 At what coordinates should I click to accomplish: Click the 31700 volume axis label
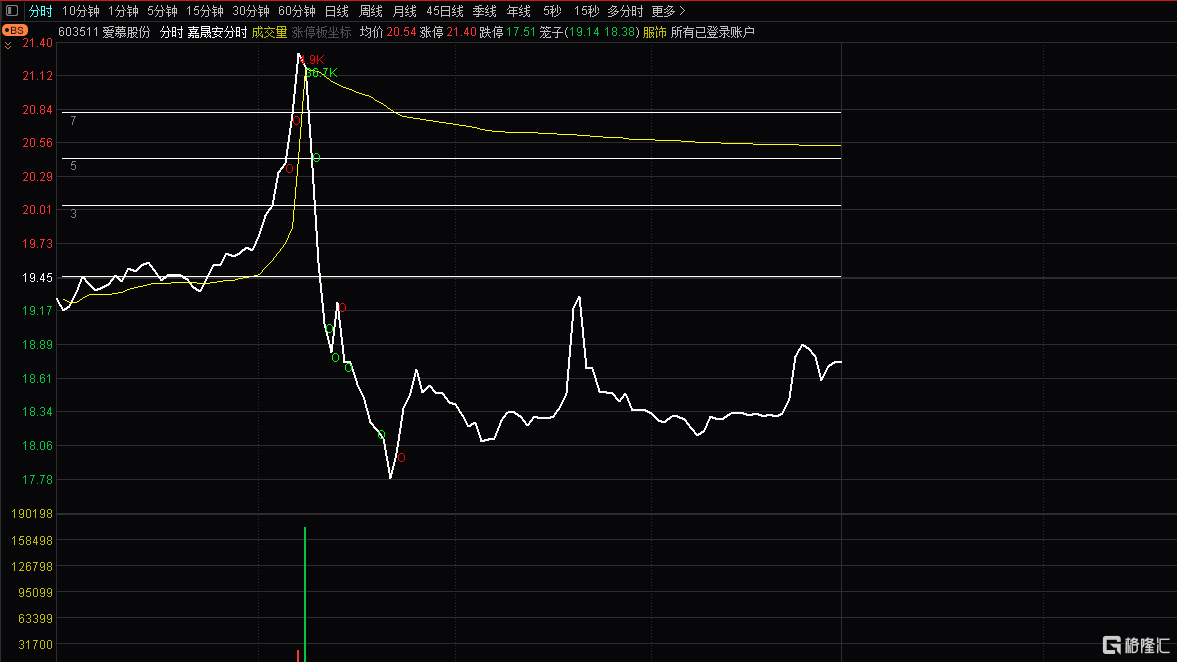tap(35, 645)
